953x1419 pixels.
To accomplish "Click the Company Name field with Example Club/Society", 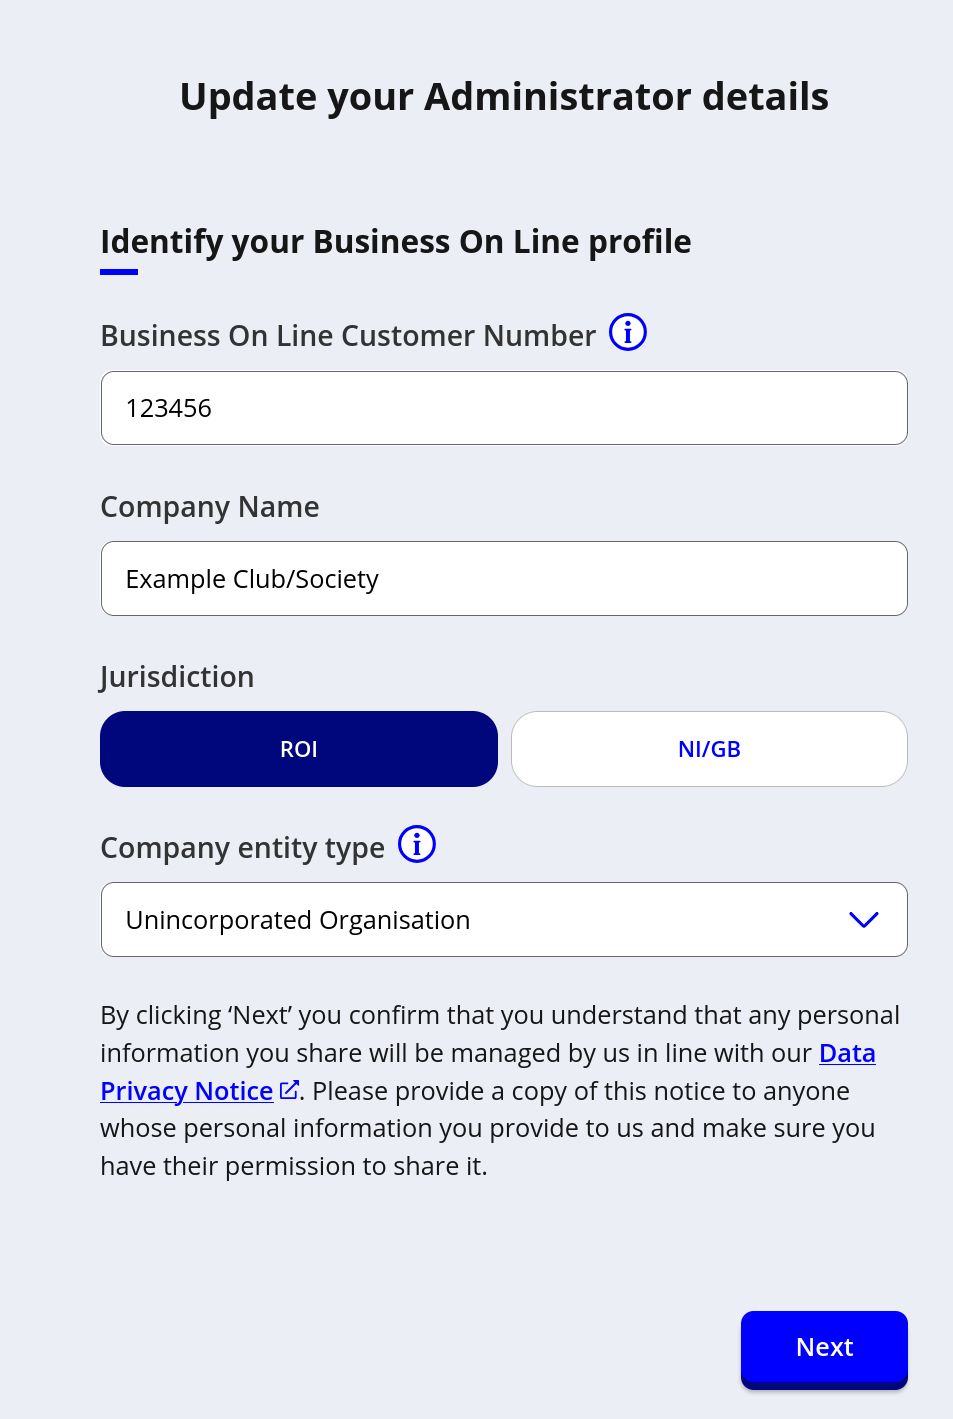I will tap(504, 579).
